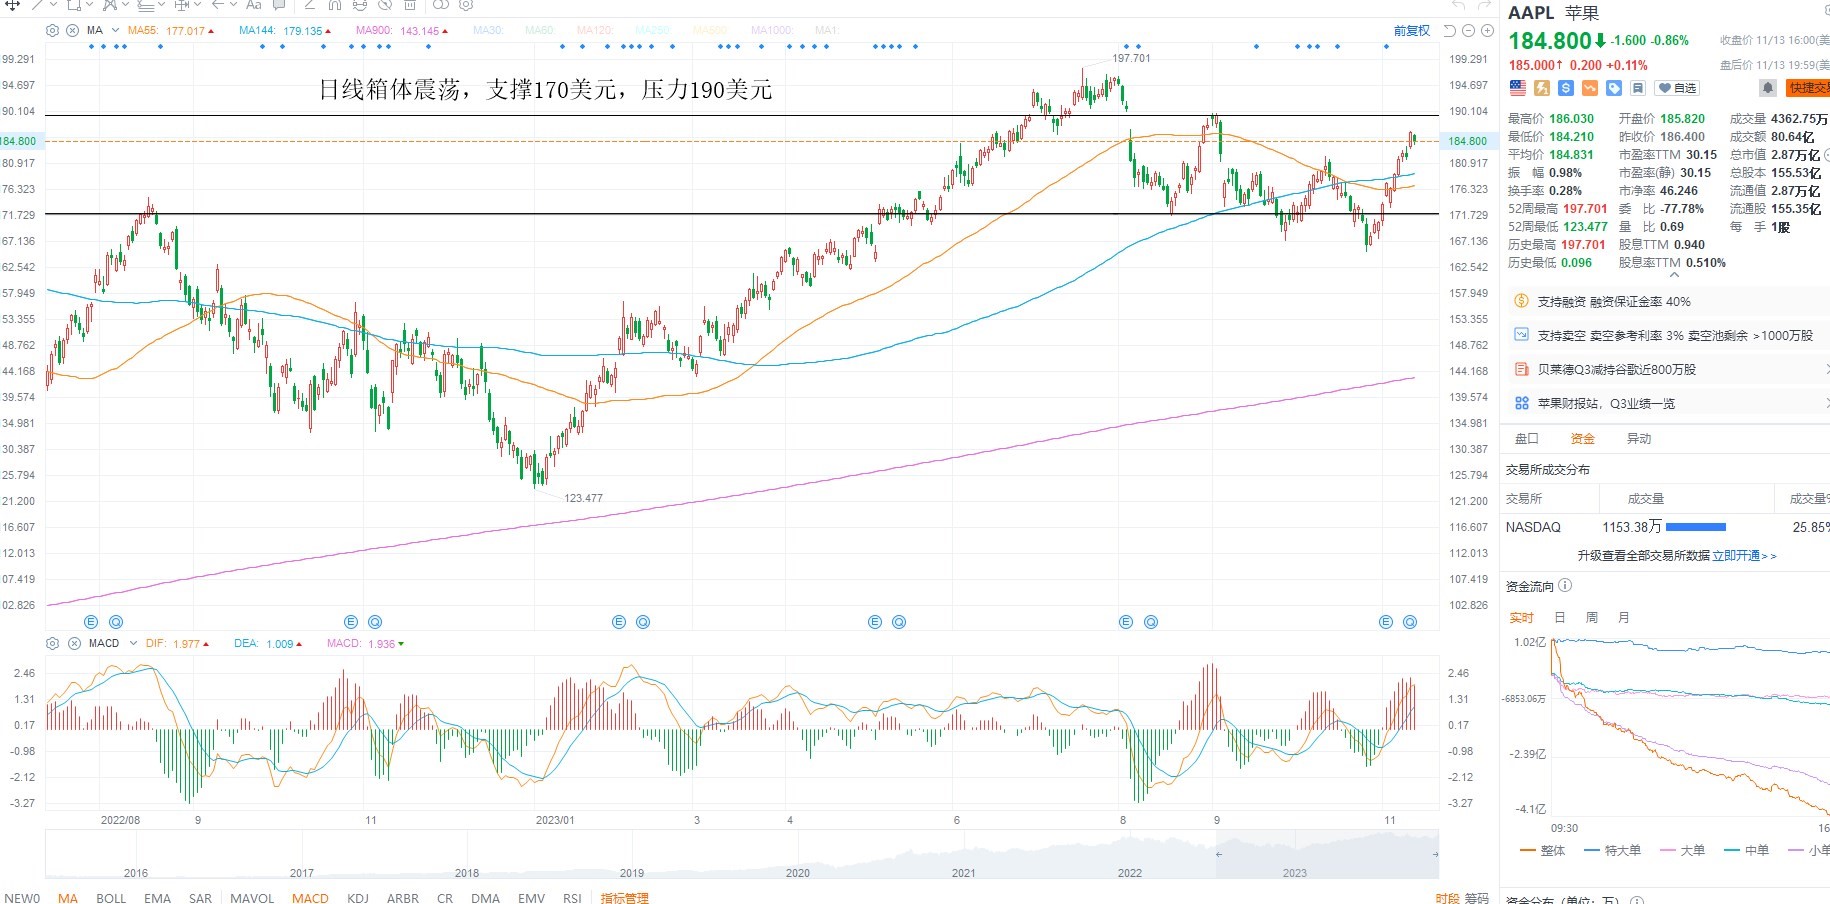Click the orange downtrend chart icon
Image resolution: width=1830 pixels, height=904 pixels.
click(x=1590, y=88)
